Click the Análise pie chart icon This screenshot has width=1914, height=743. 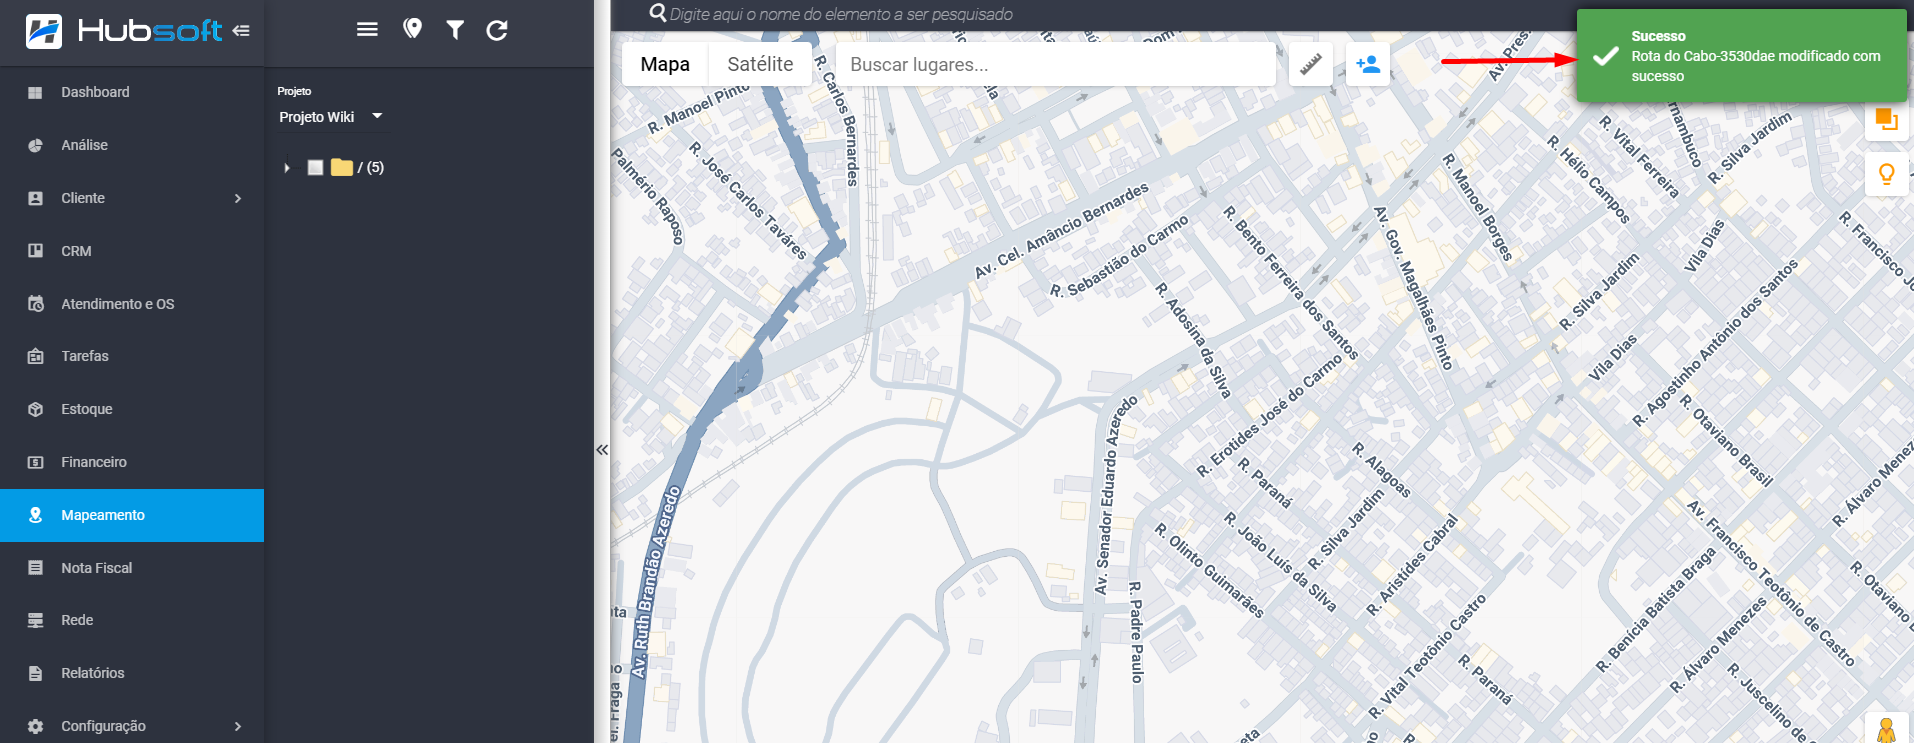pyautogui.click(x=35, y=145)
